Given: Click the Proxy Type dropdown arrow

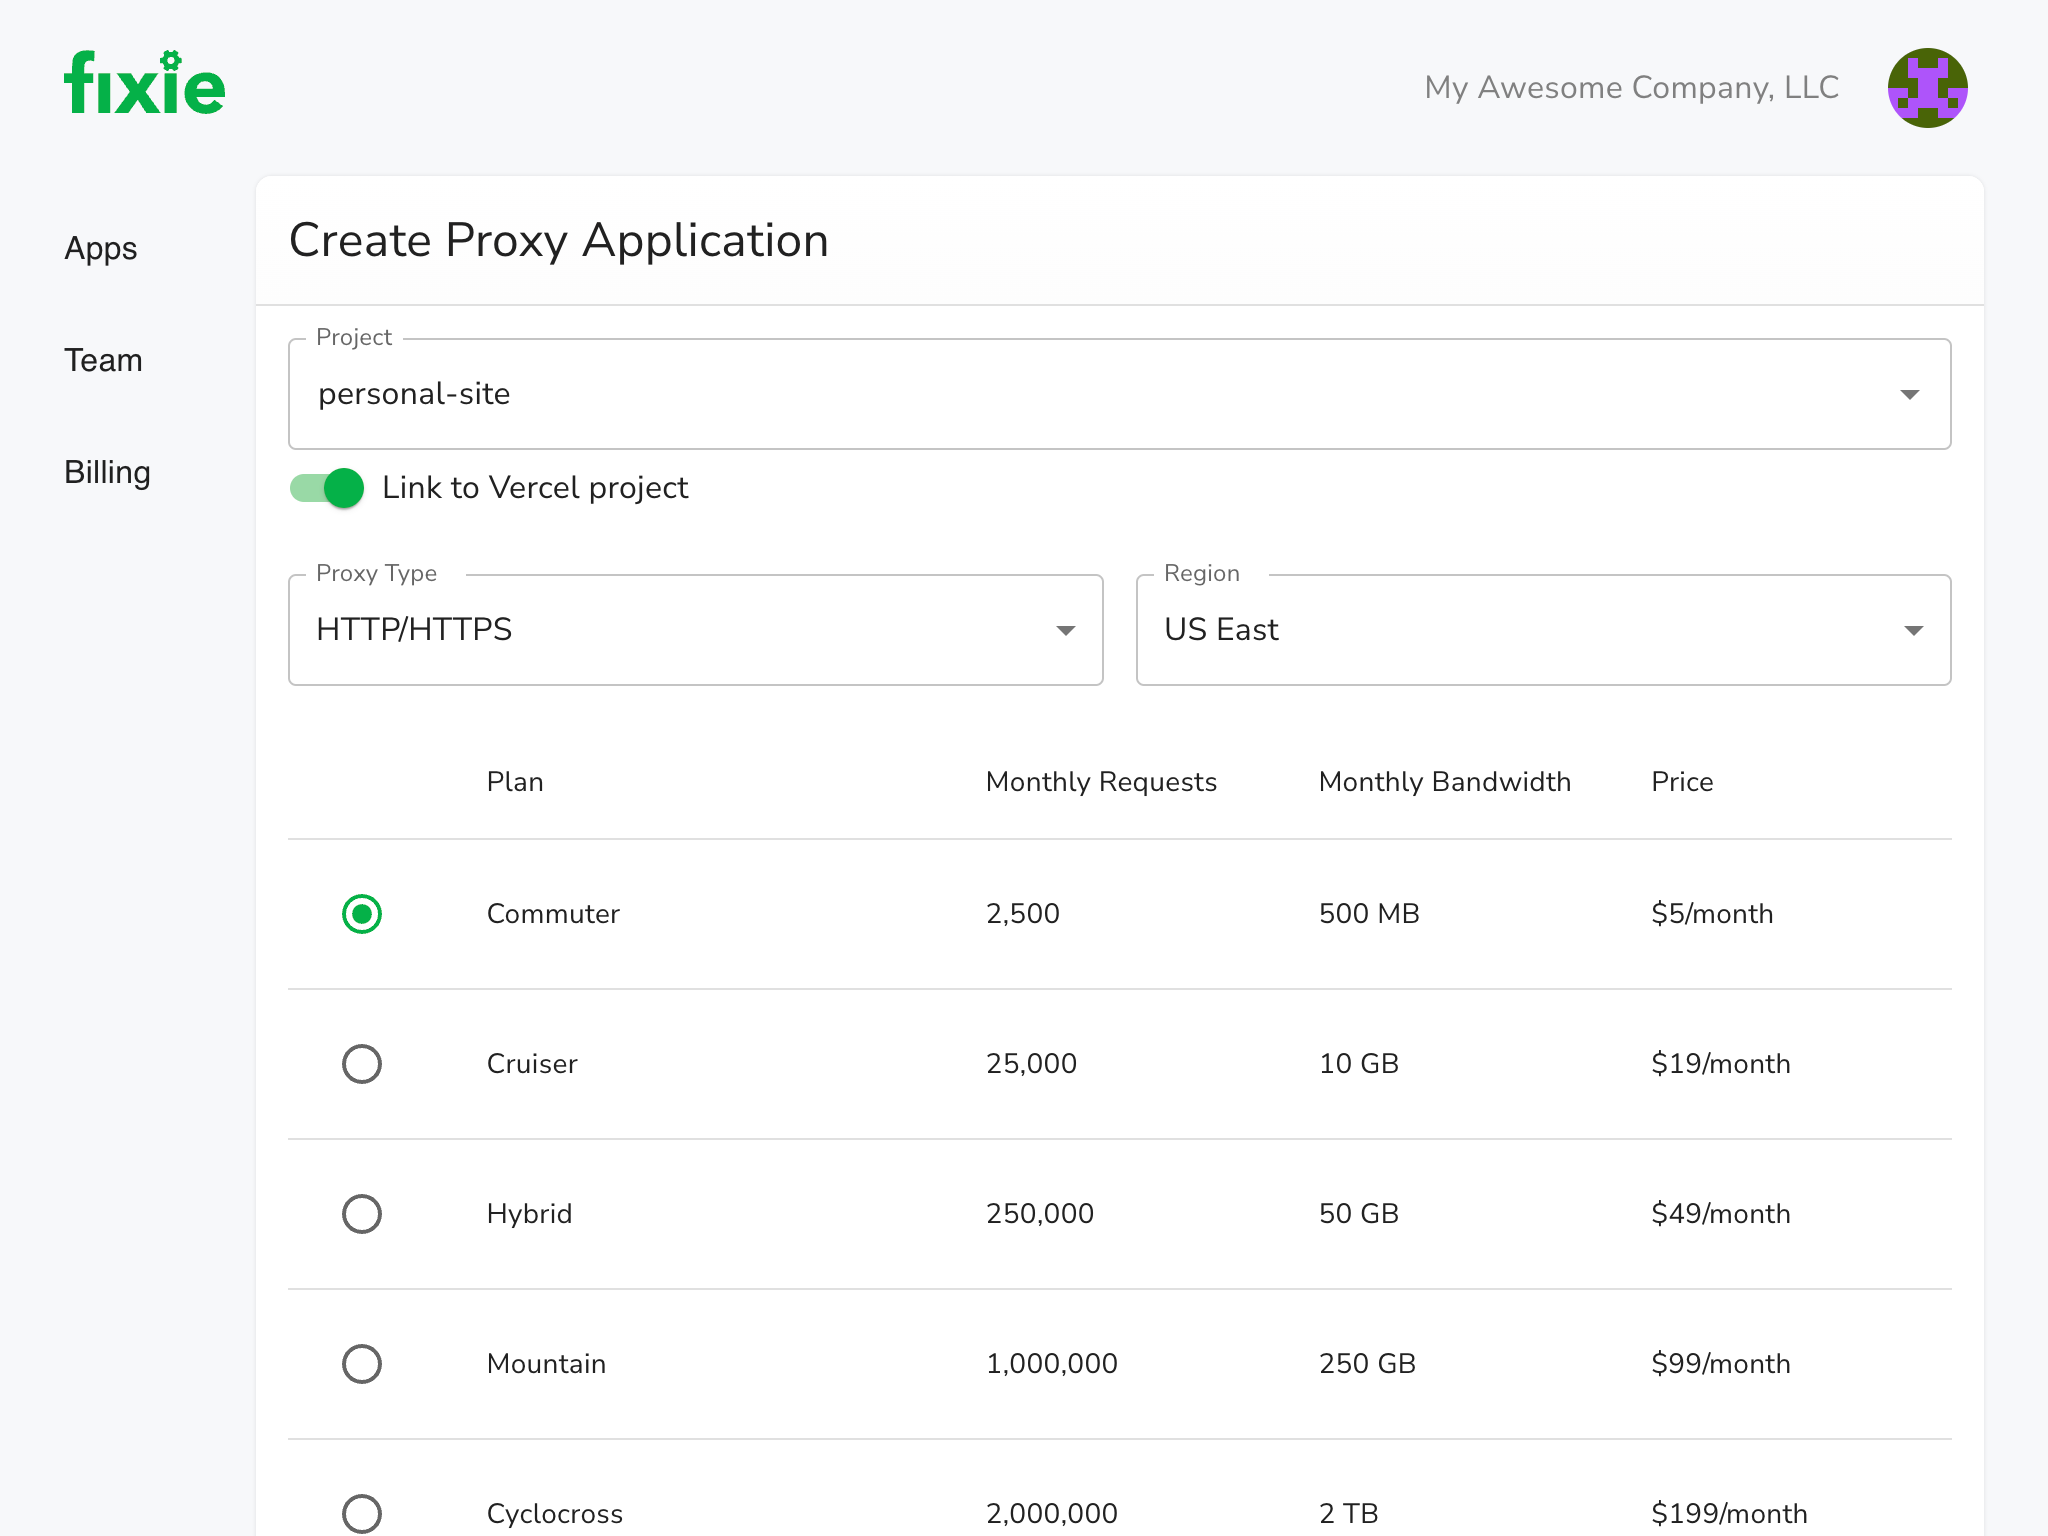Looking at the screenshot, I should tap(1065, 631).
